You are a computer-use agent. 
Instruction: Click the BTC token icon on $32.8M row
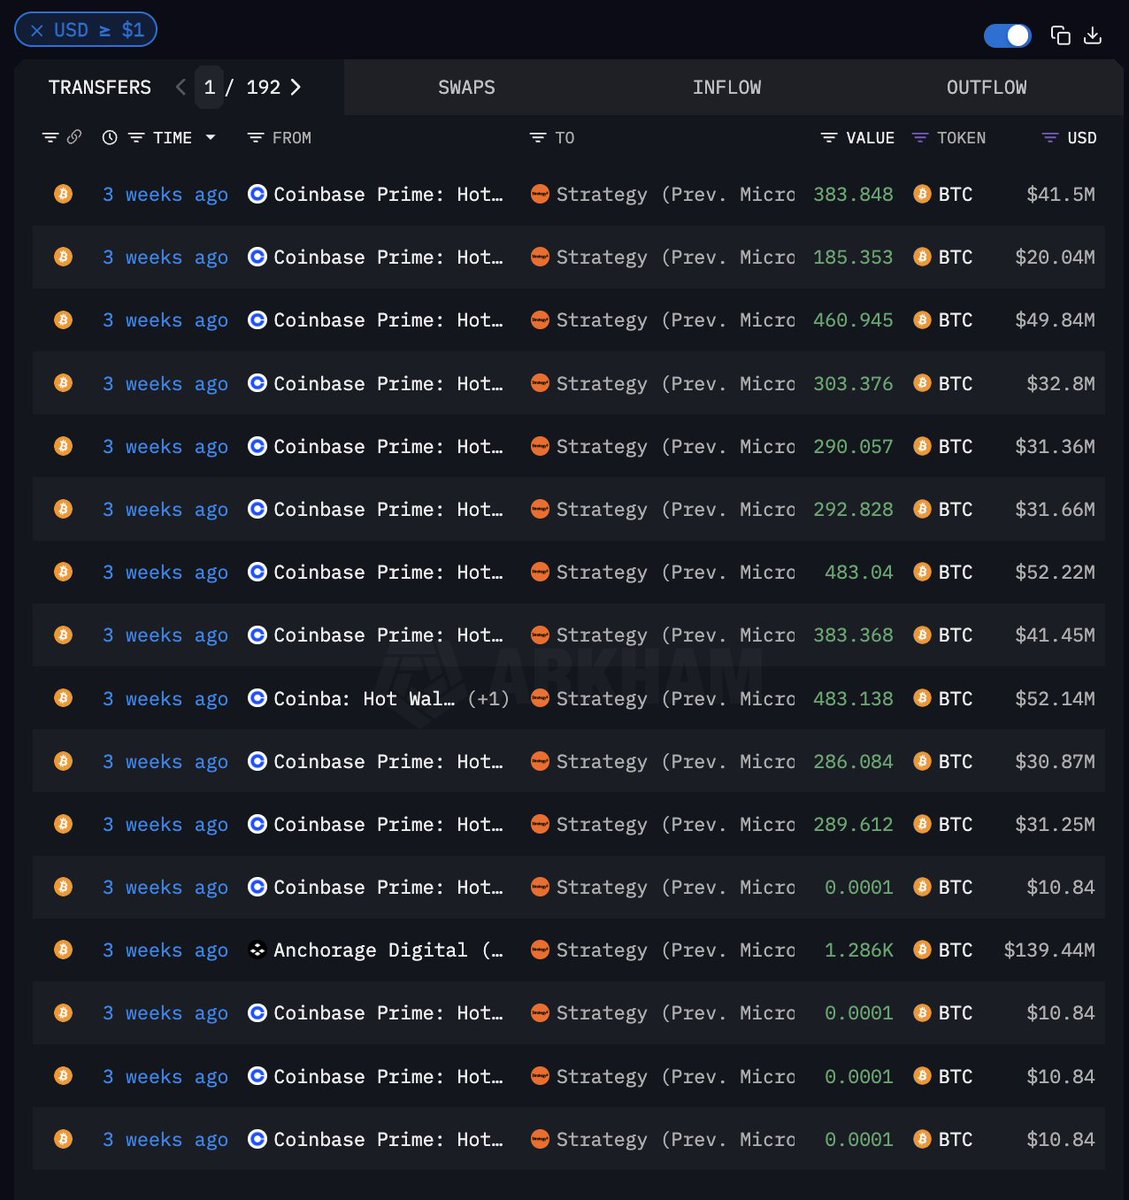922,383
